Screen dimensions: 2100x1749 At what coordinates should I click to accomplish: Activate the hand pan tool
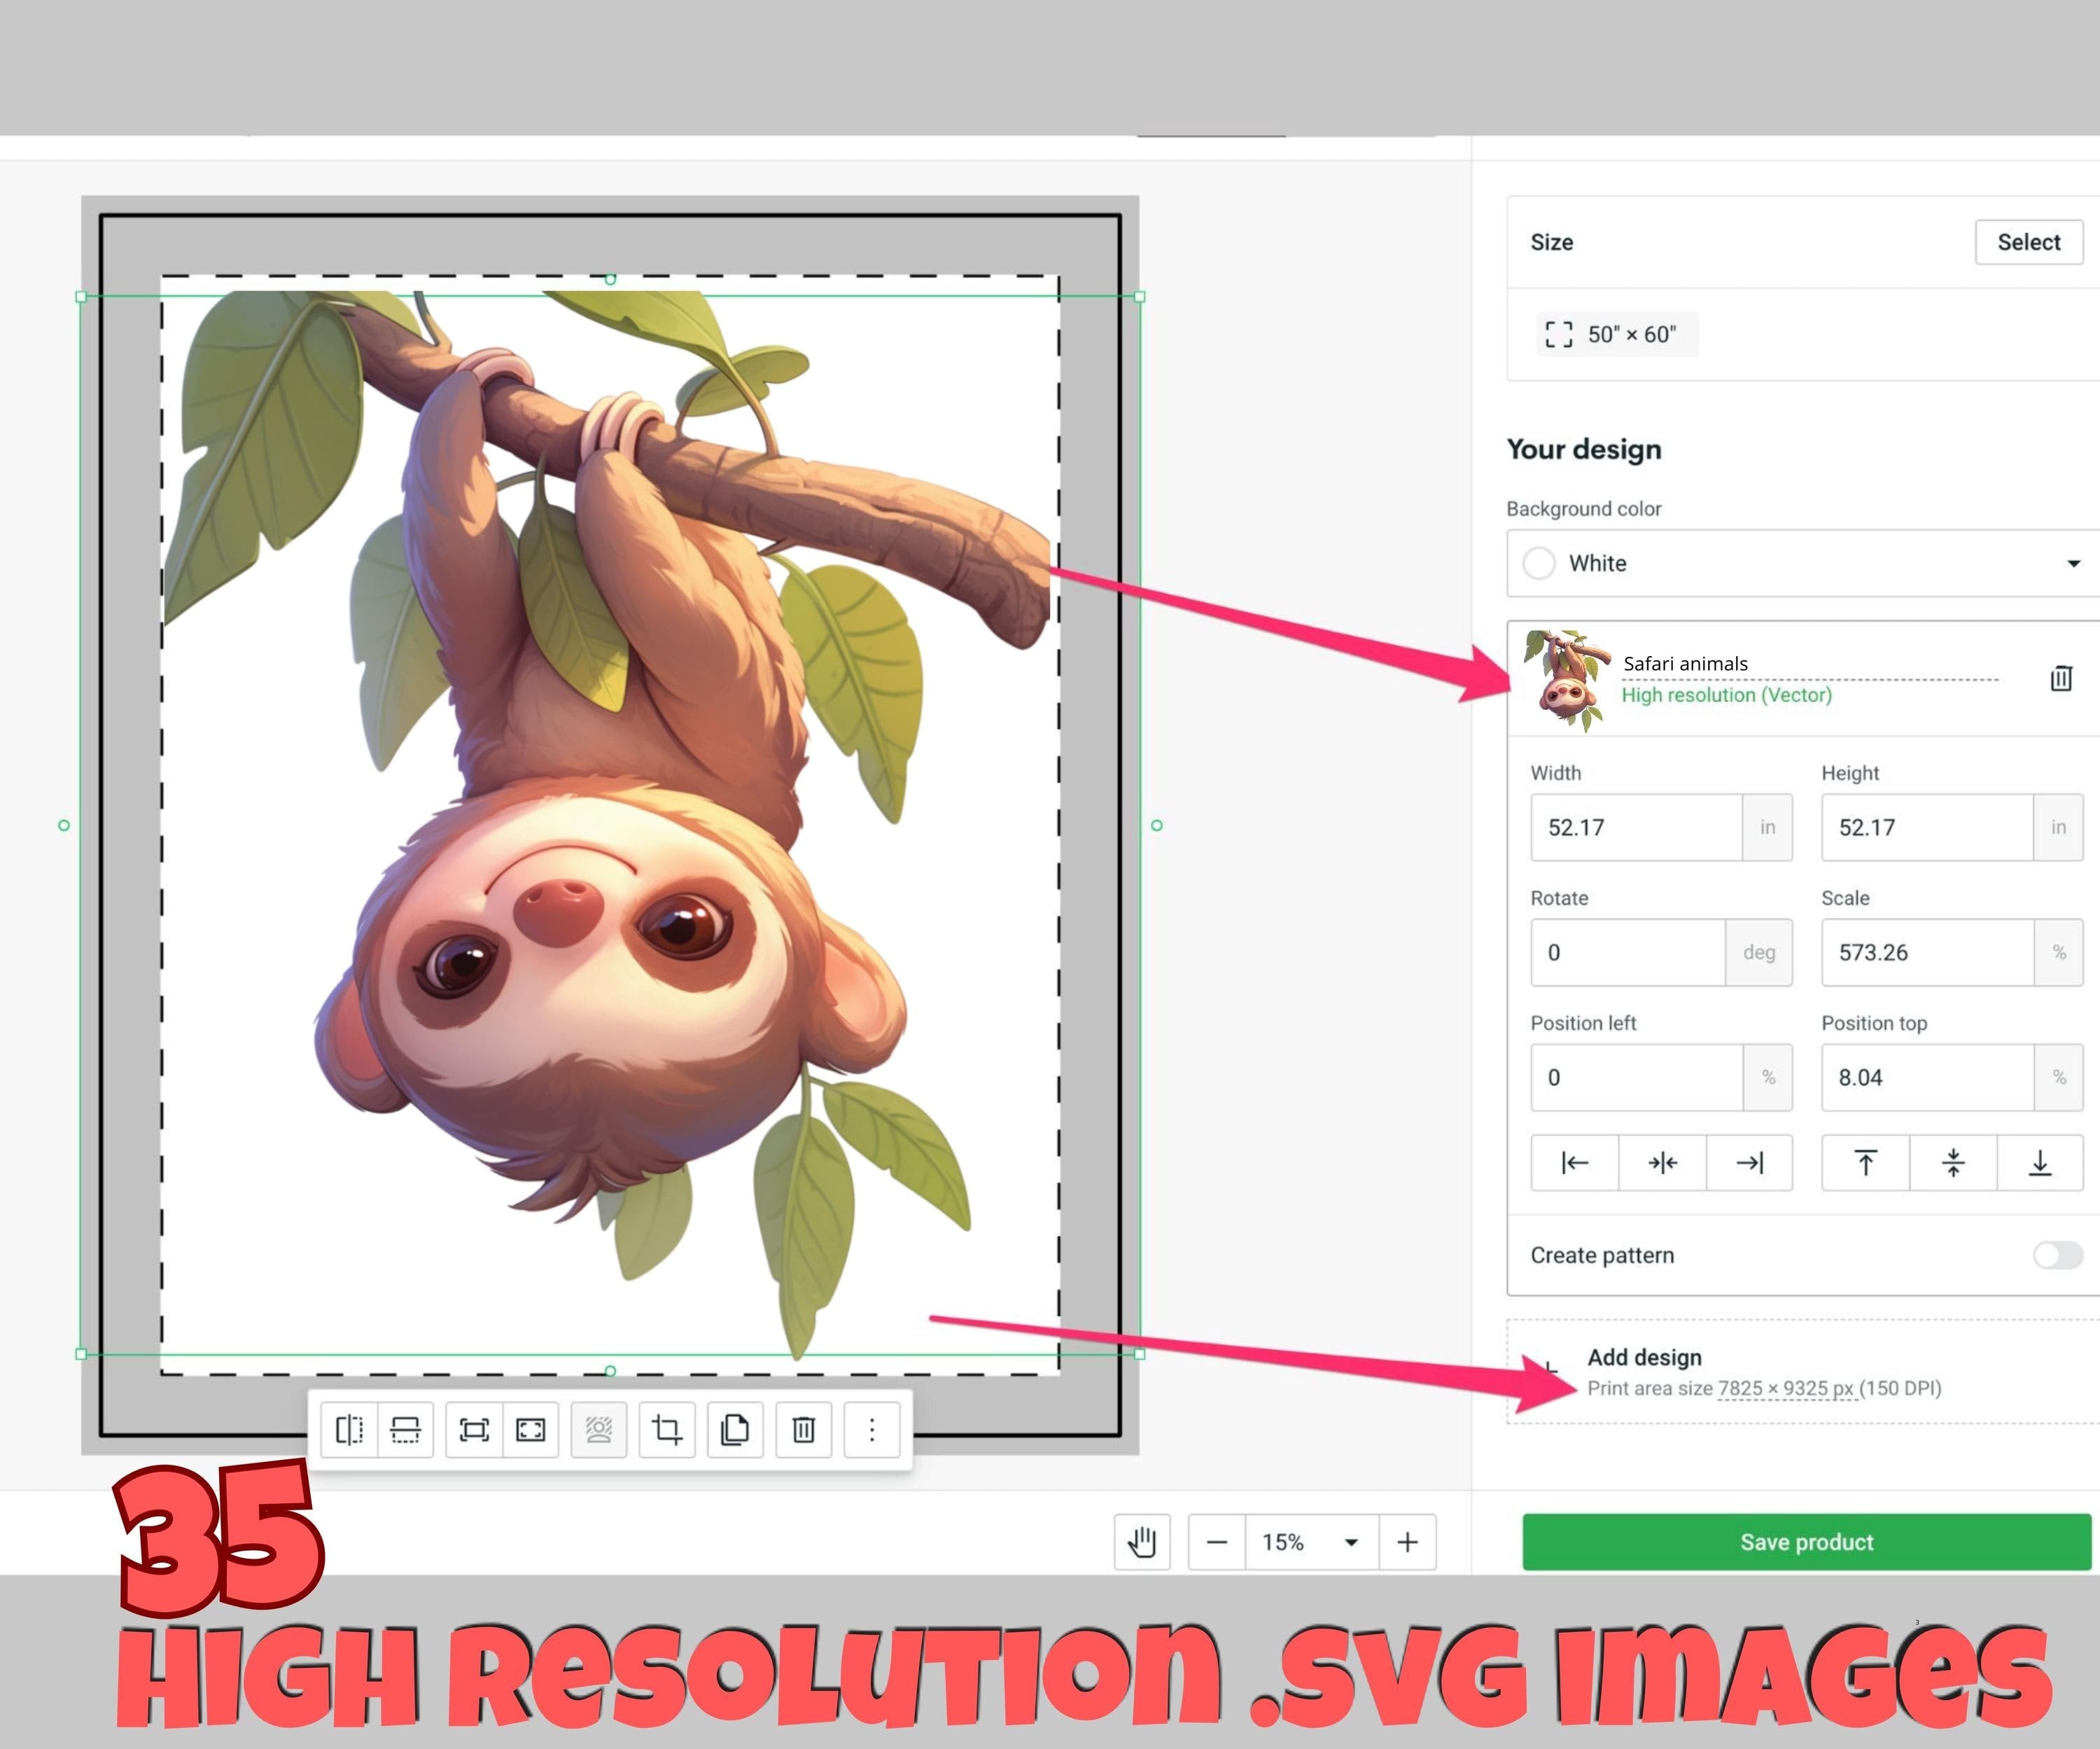1142,1542
